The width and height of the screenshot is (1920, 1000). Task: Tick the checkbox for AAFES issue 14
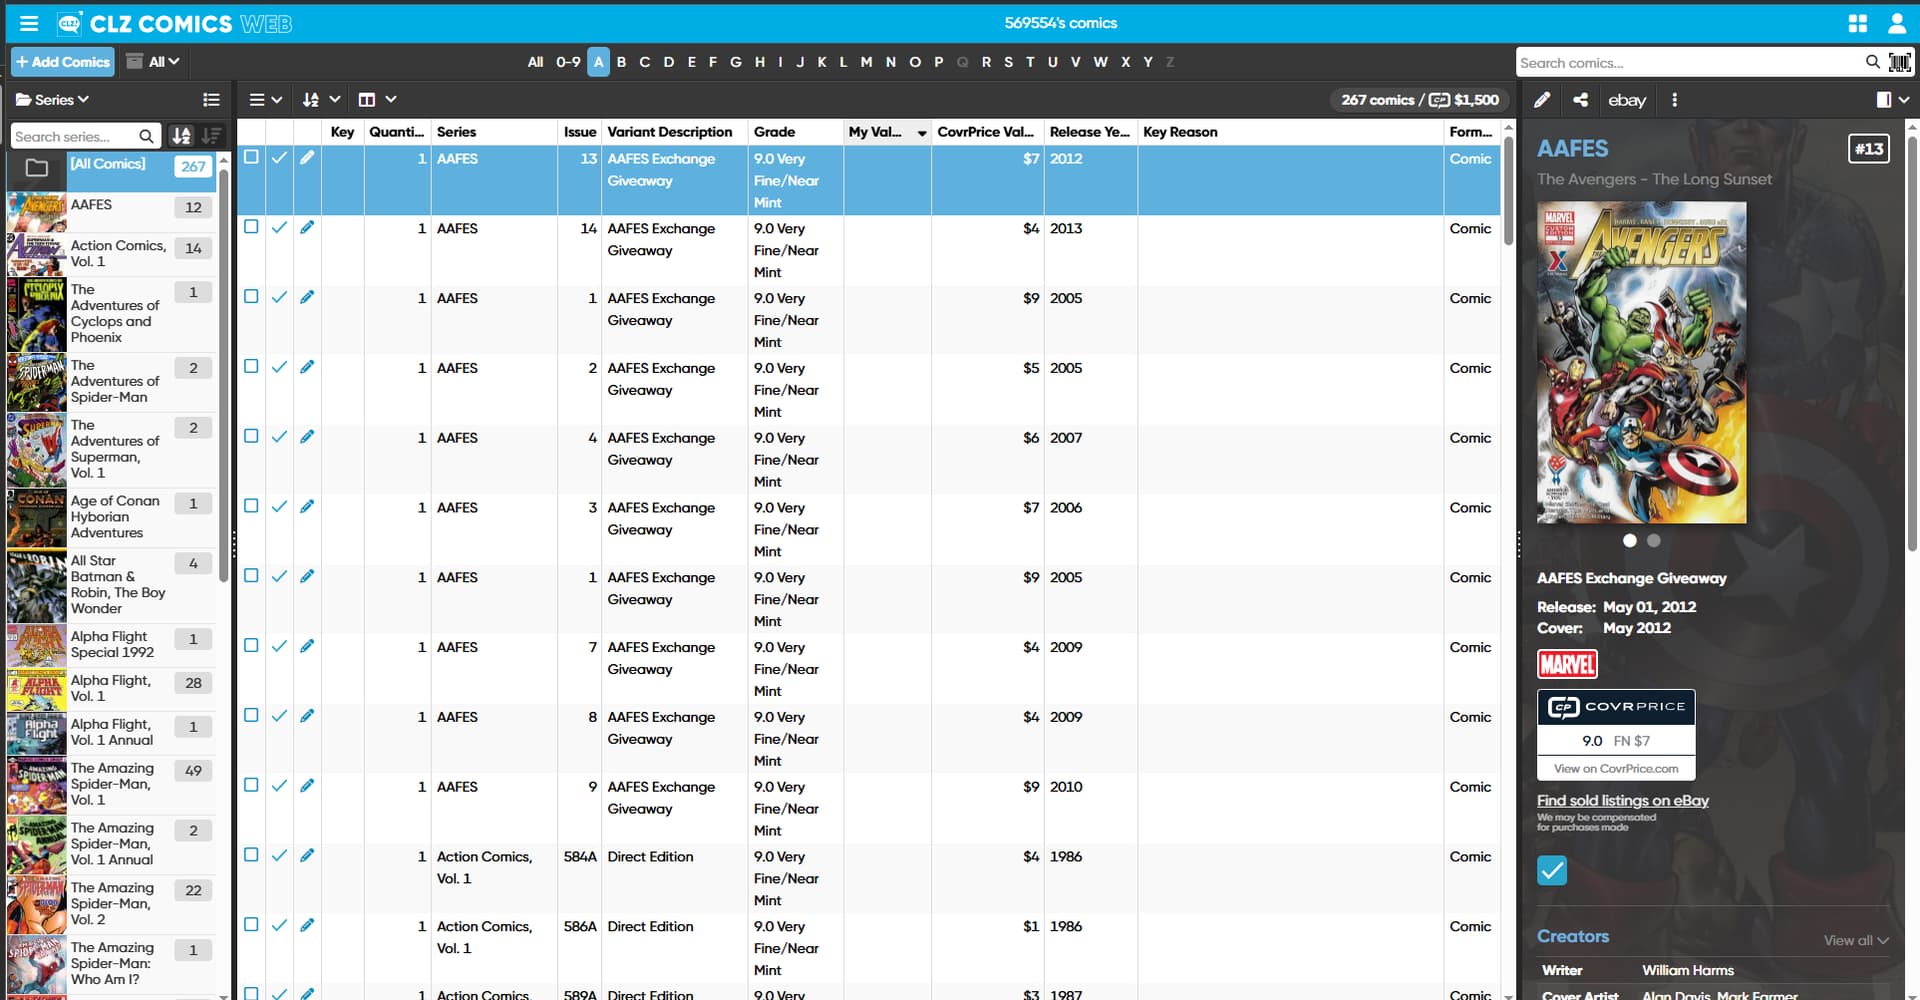[251, 227]
